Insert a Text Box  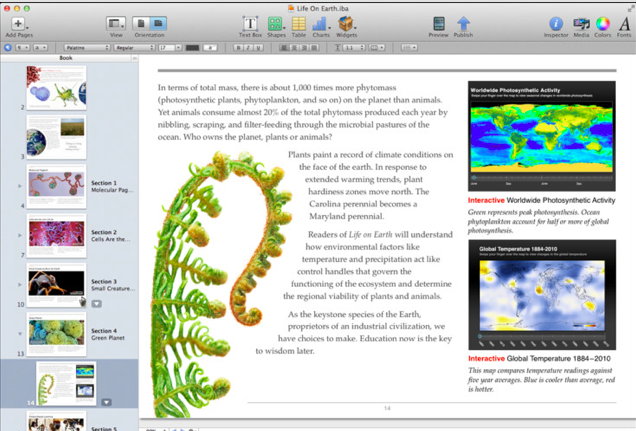249,23
